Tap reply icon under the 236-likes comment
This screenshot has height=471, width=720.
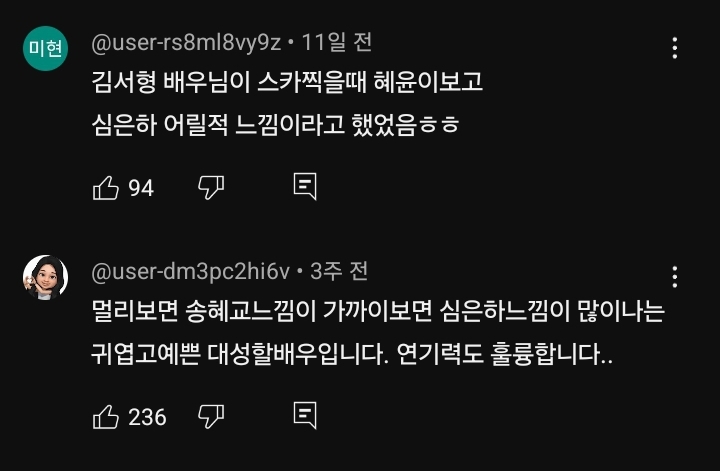tap(305, 416)
